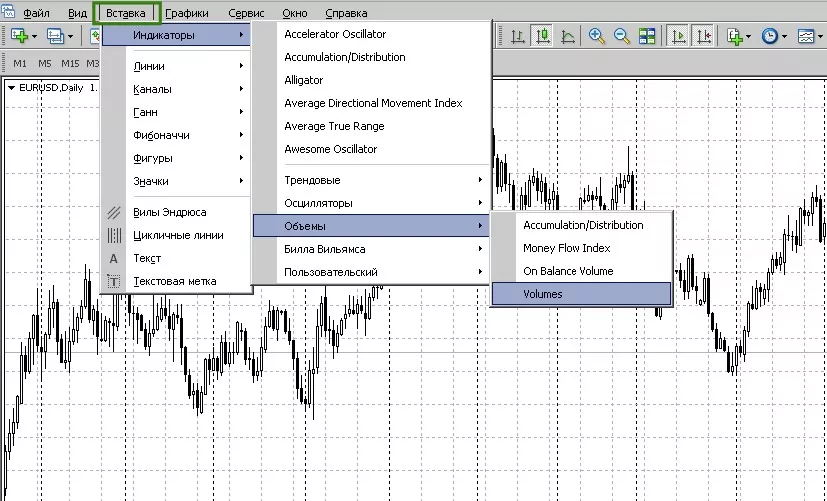The image size is (827, 501).
Task: Zoom in on the chart
Action: point(597,36)
